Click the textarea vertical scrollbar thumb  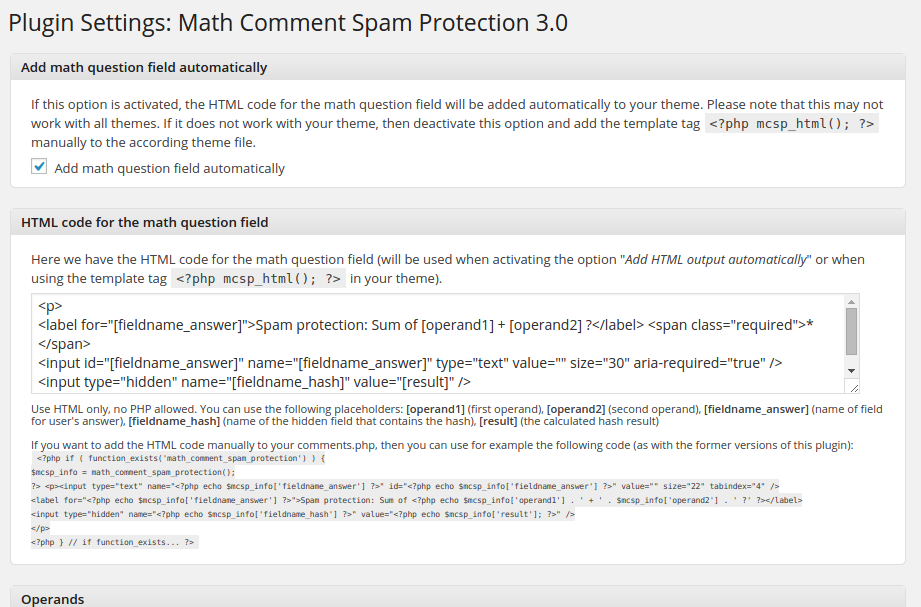pos(851,332)
